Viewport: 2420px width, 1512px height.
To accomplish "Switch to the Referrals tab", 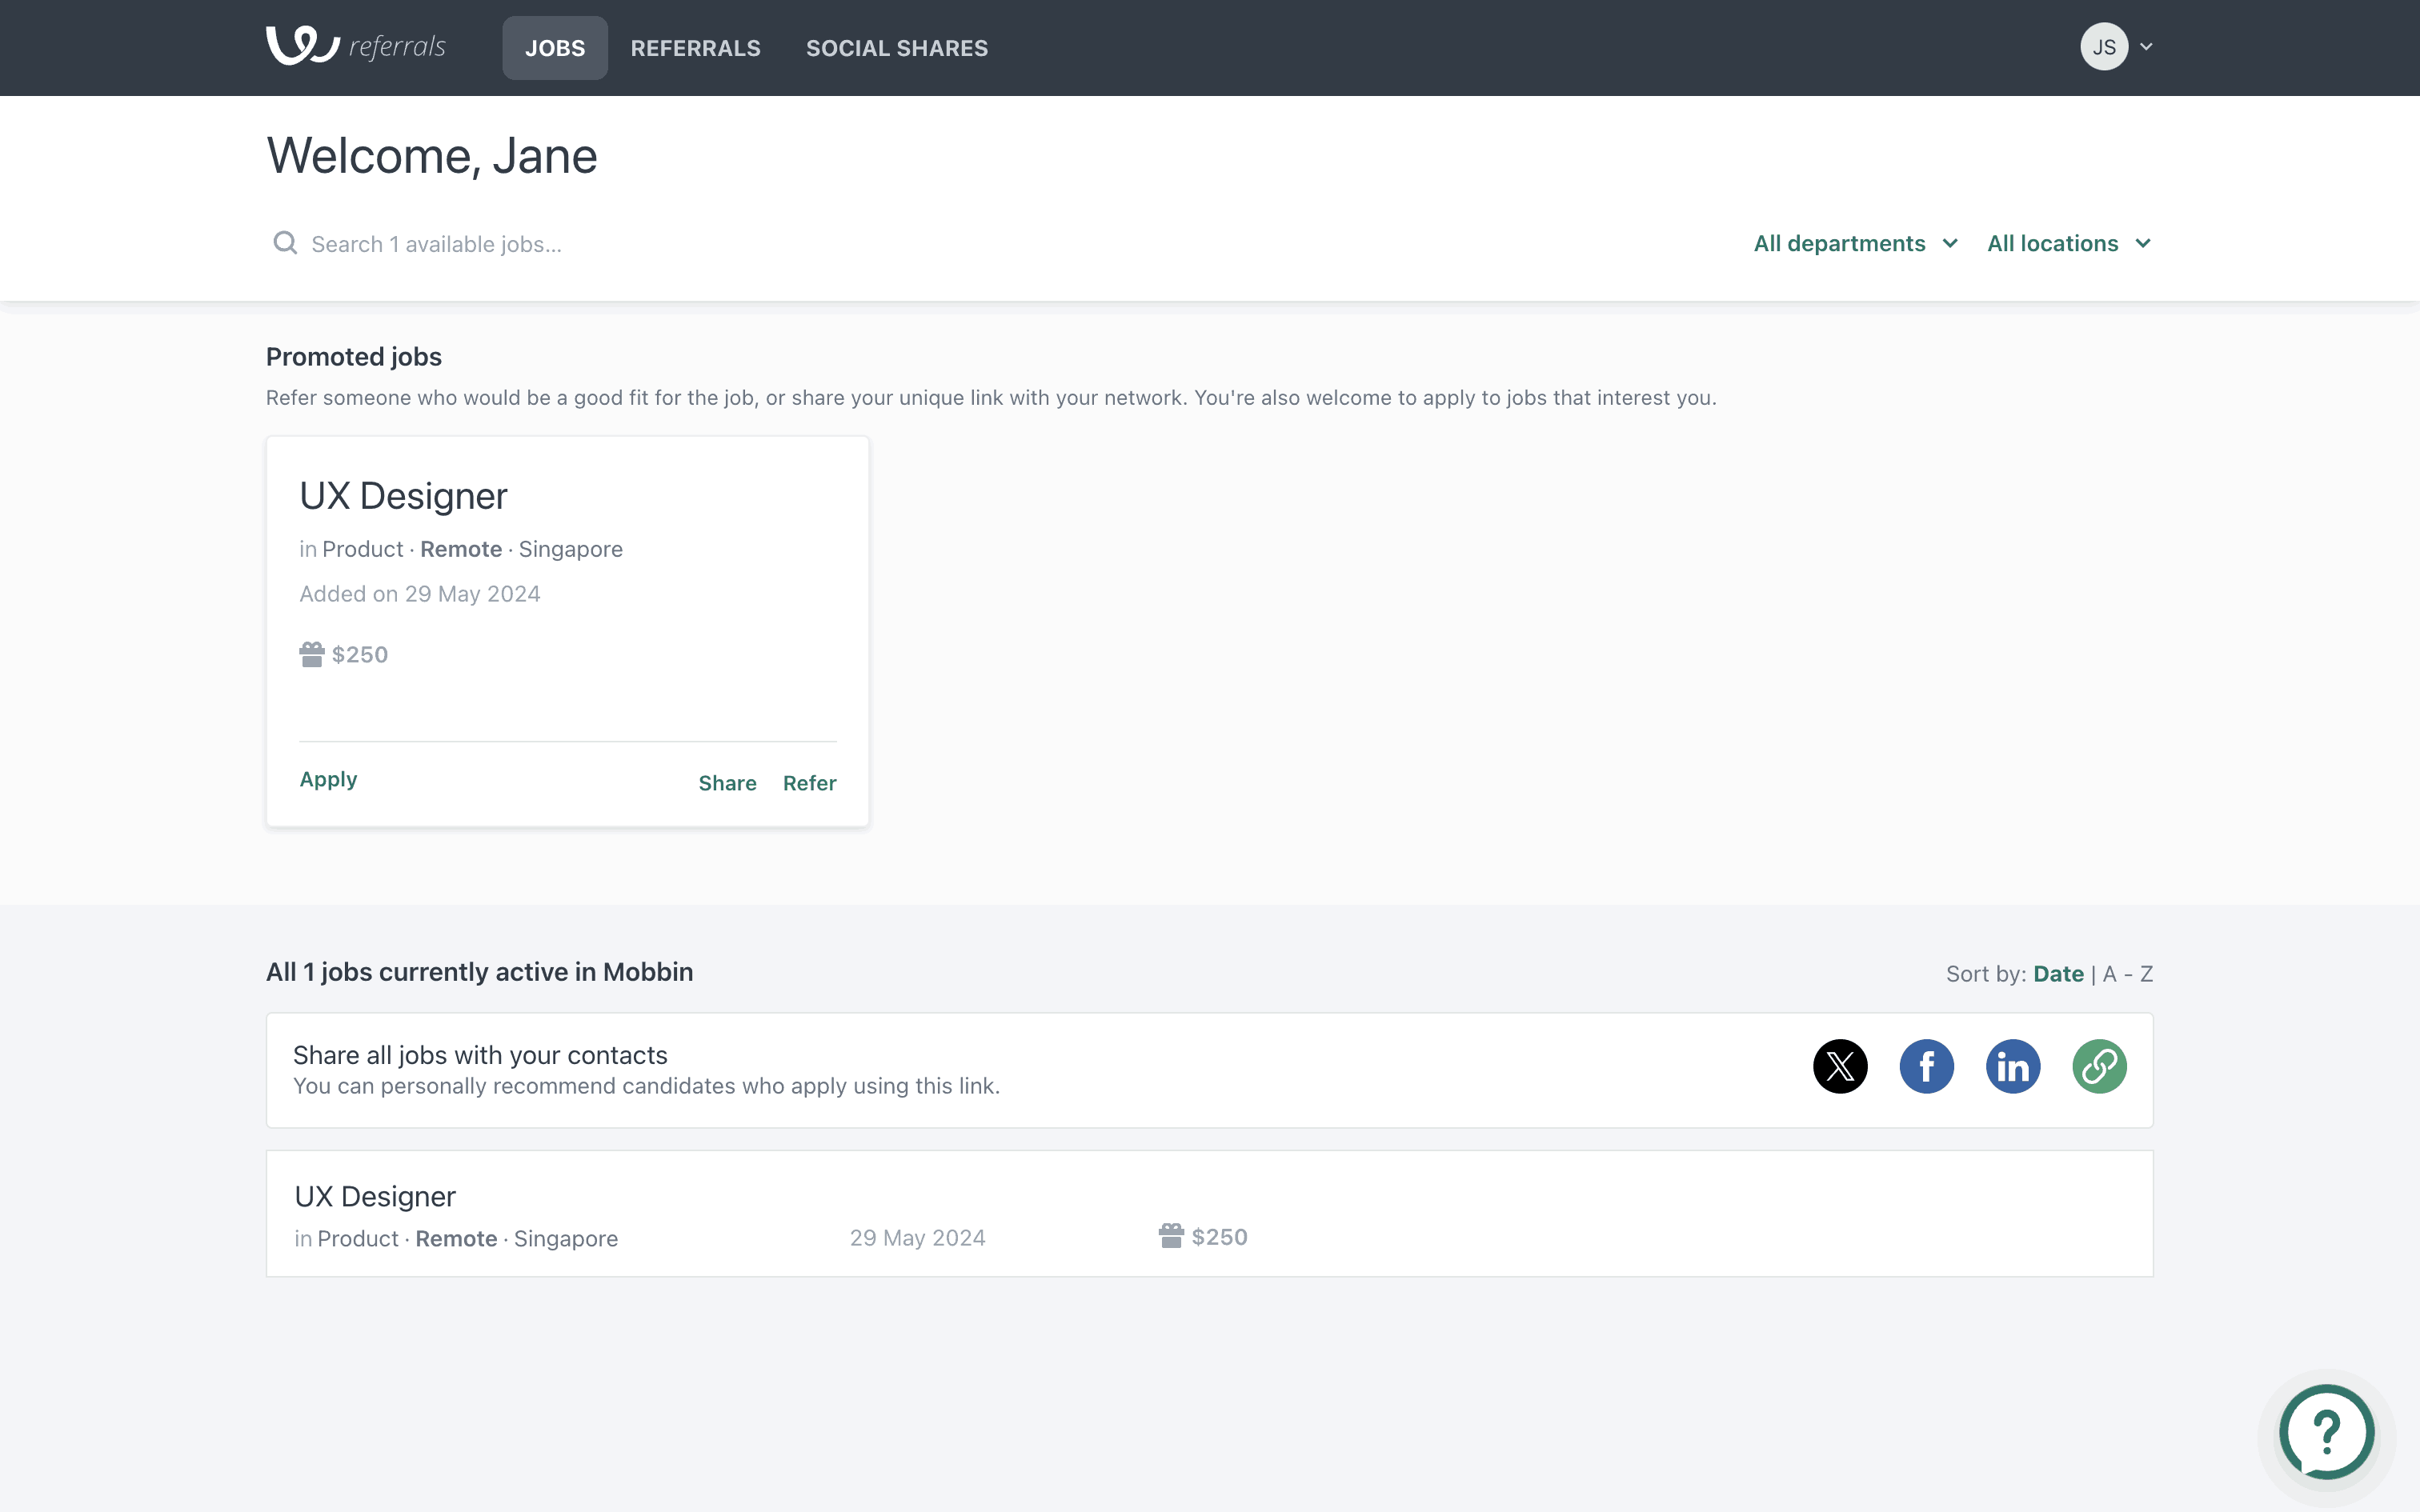I will [695, 48].
